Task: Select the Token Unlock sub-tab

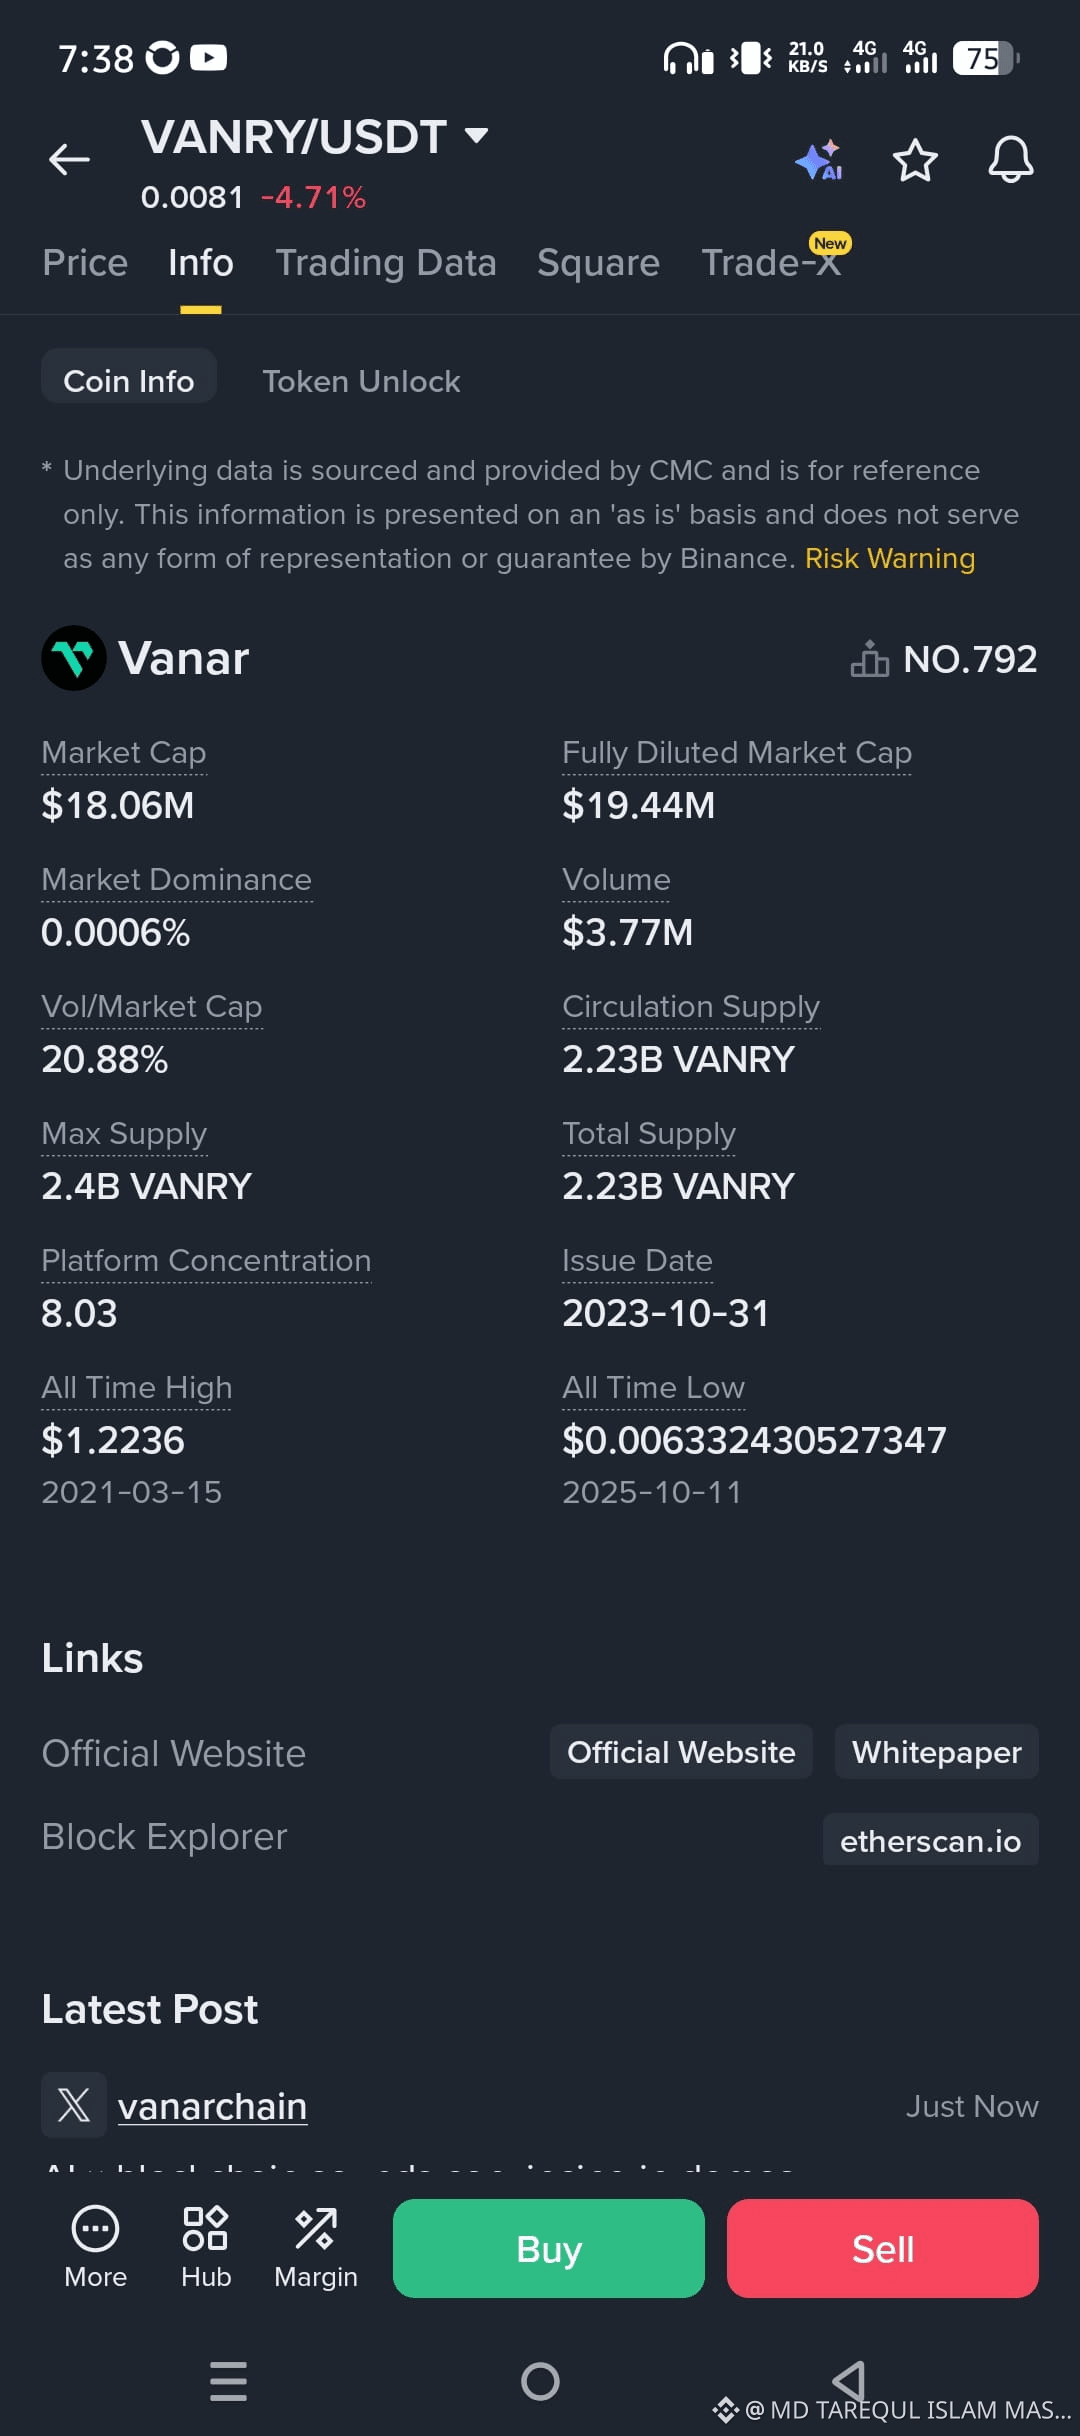Action: (361, 381)
